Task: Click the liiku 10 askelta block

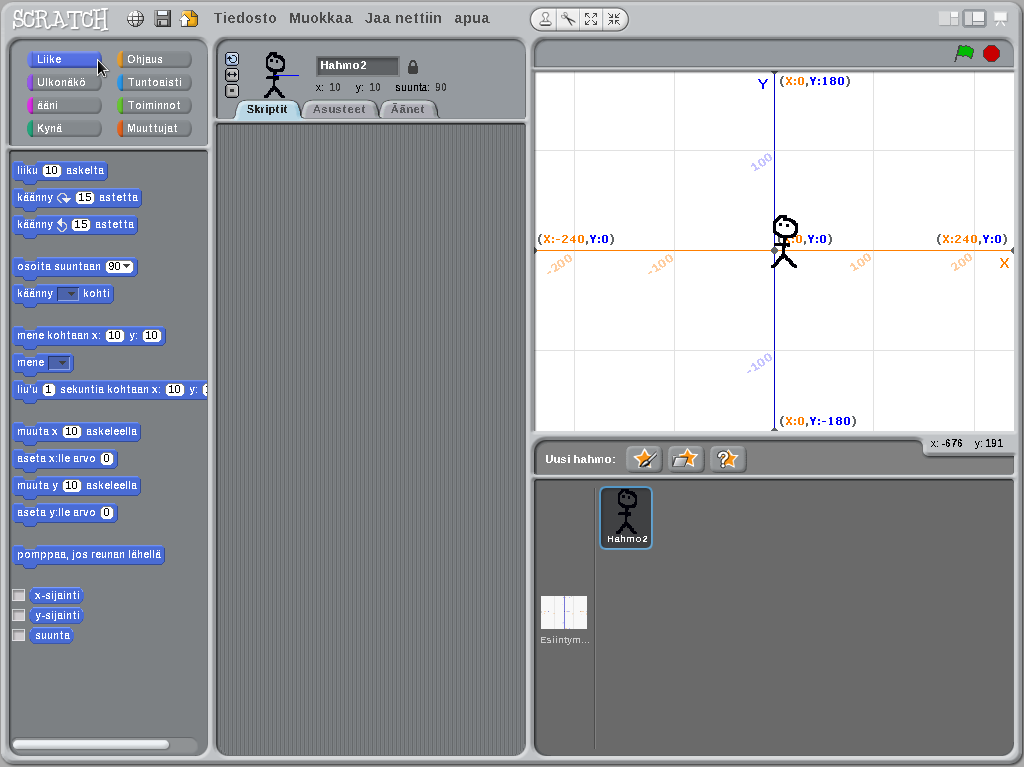Action: (x=60, y=171)
